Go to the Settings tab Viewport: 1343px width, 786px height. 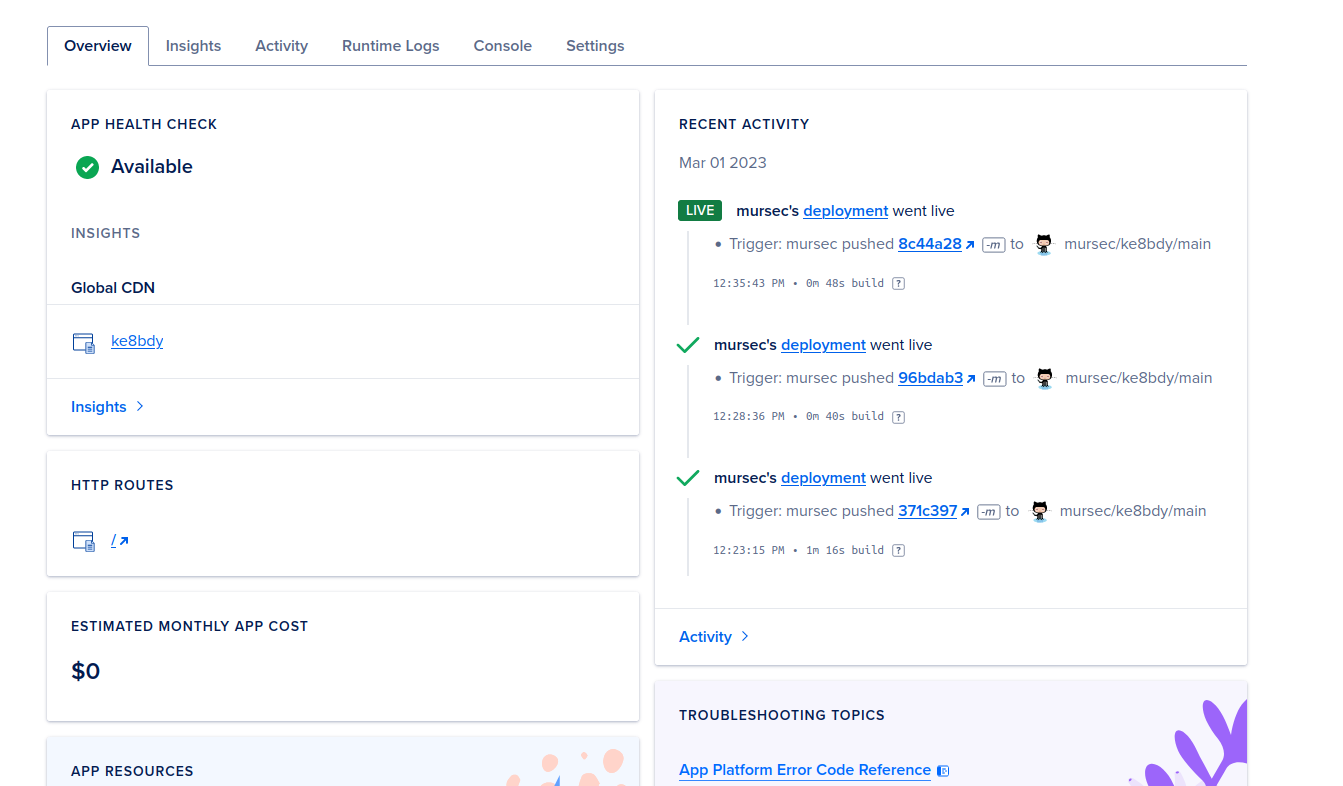click(595, 46)
